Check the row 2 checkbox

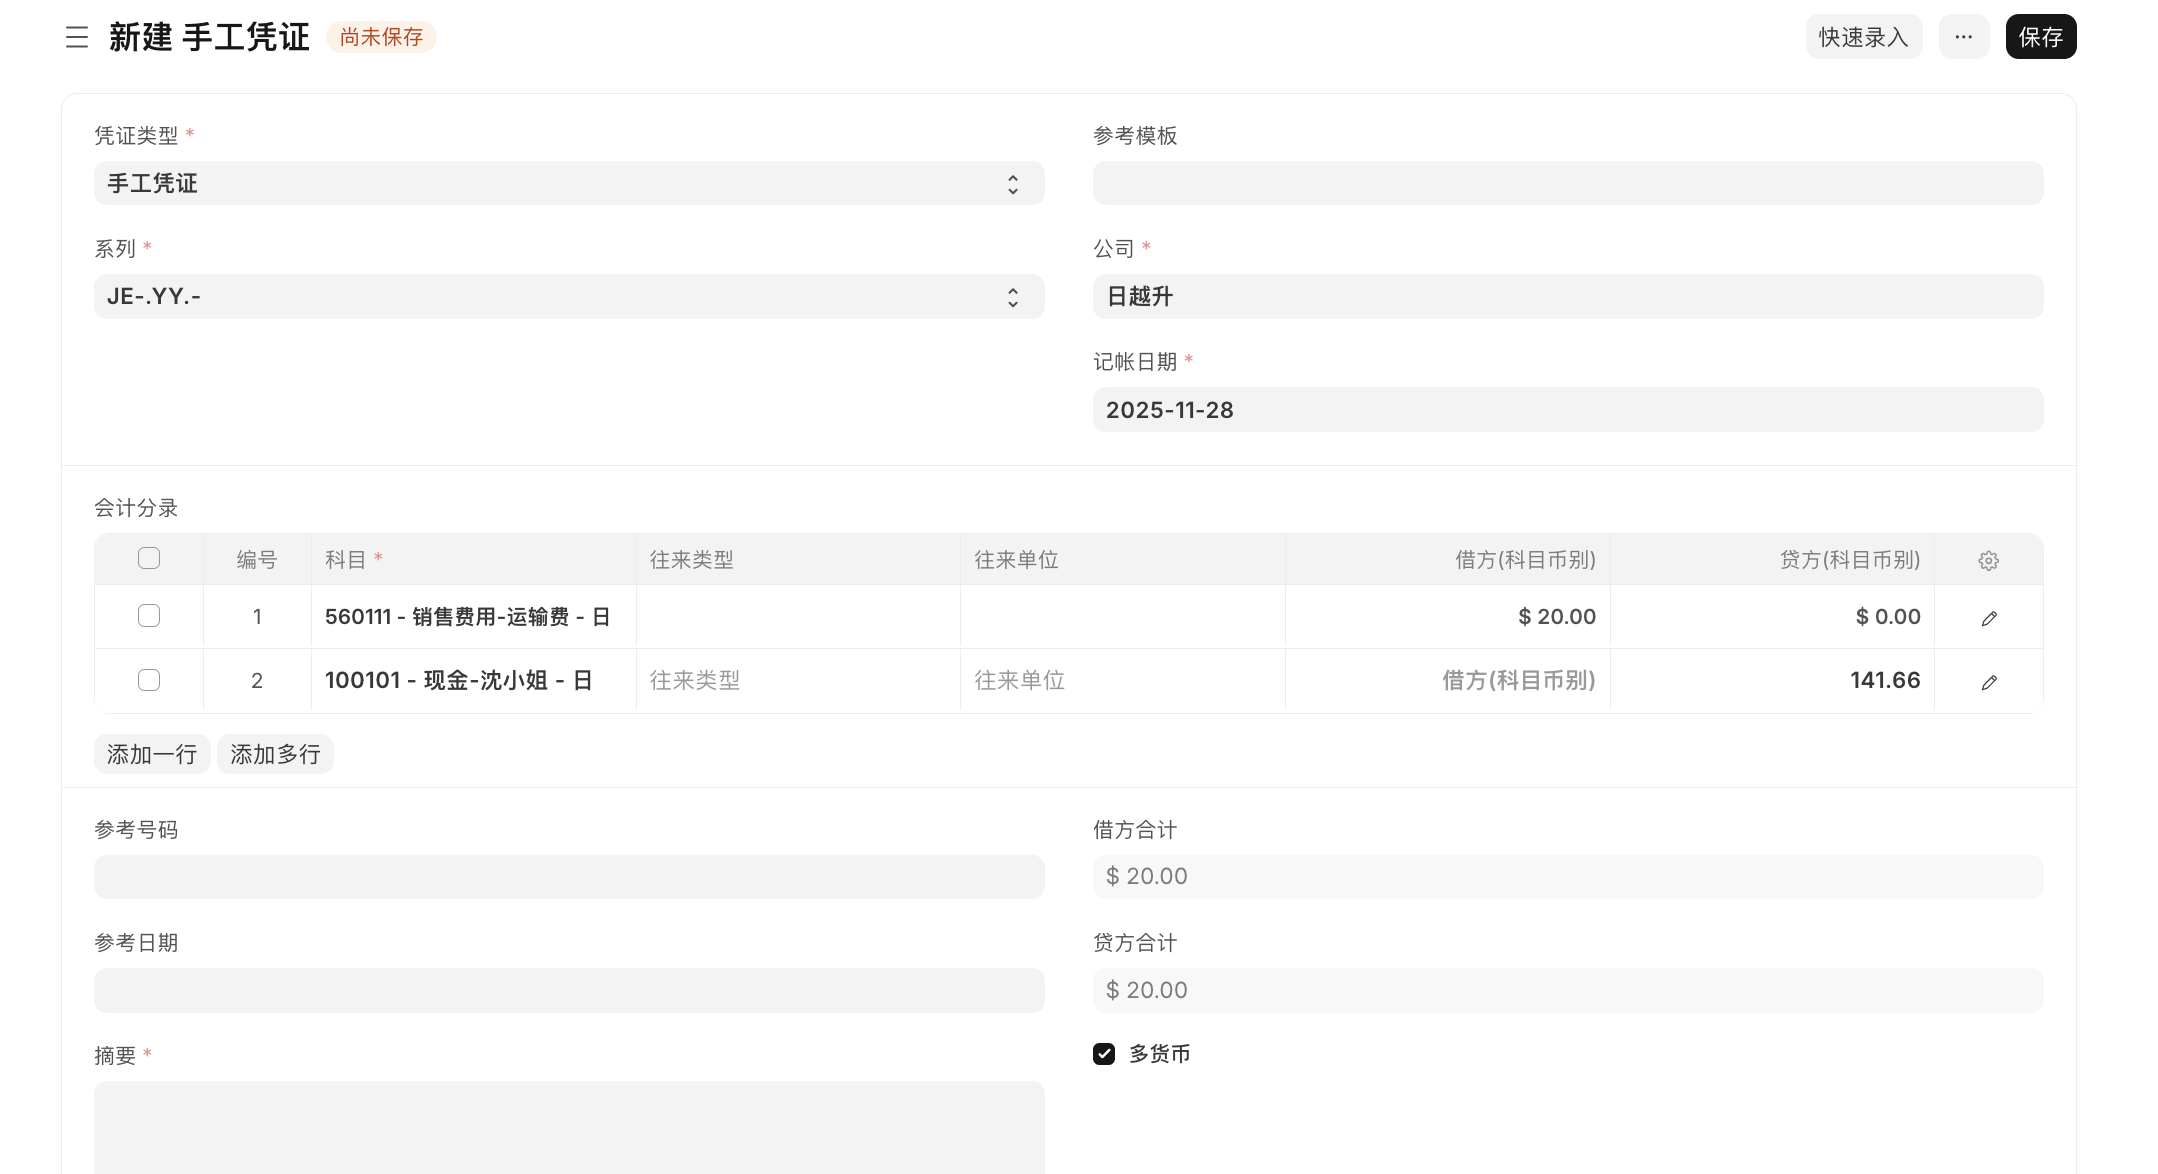pyautogui.click(x=149, y=680)
